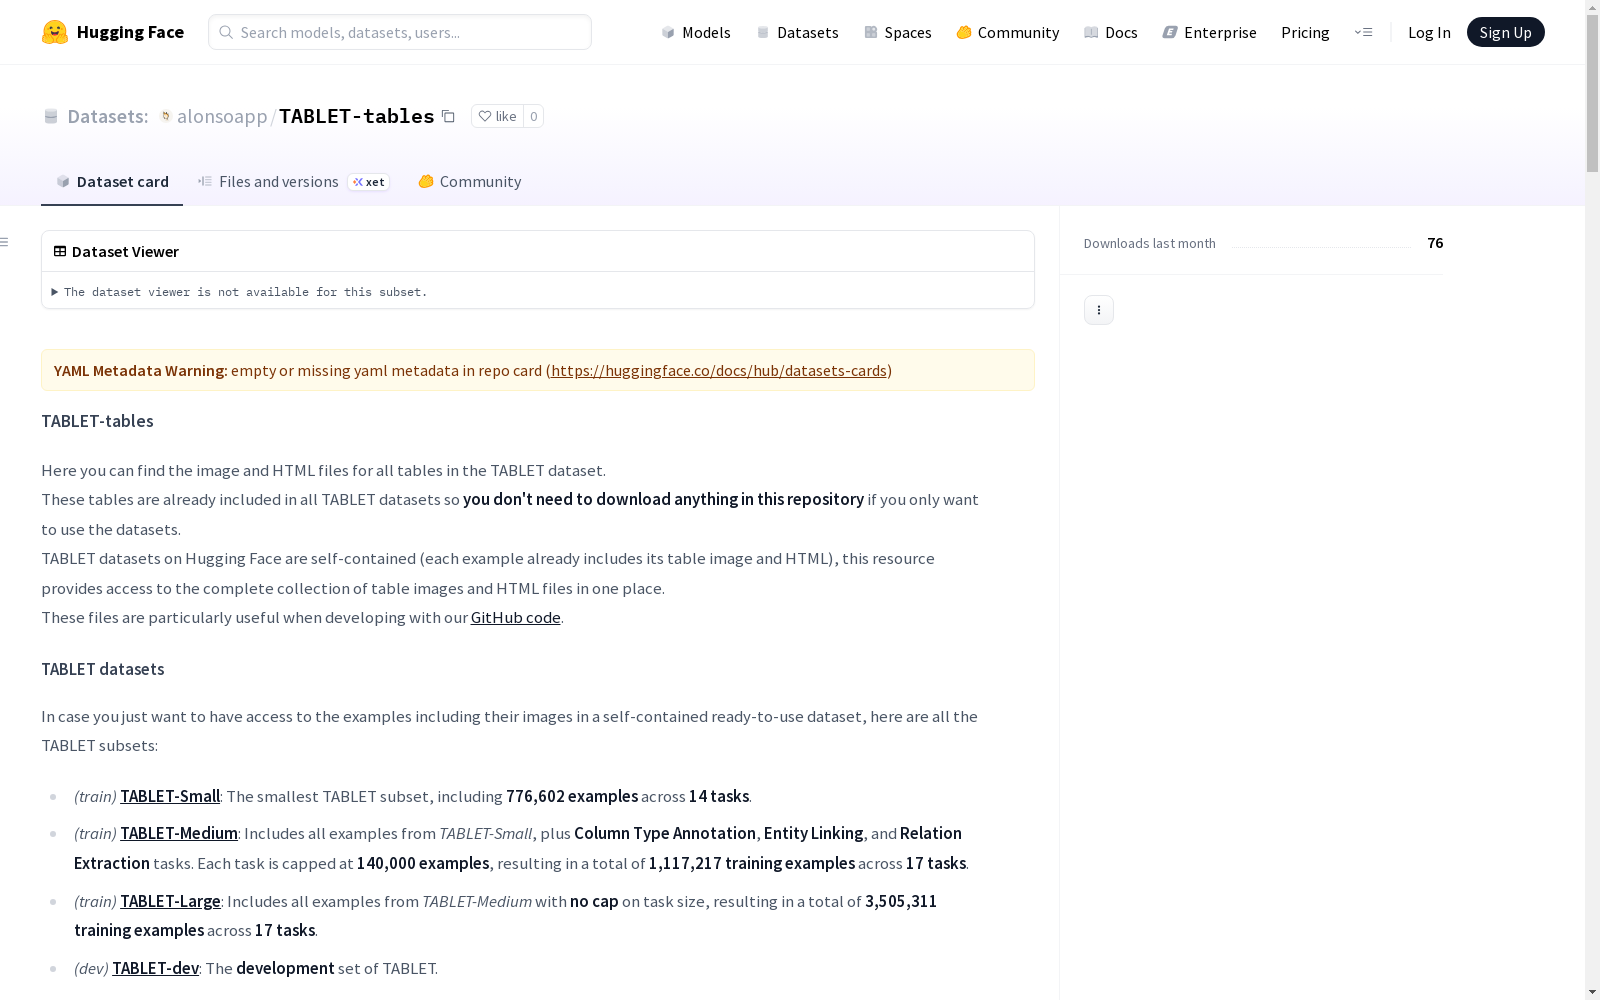The width and height of the screenshot is (1600, 1000).
Task: Select the Dataset card tab
Action: pyautogui.click(x=112, y=181)
